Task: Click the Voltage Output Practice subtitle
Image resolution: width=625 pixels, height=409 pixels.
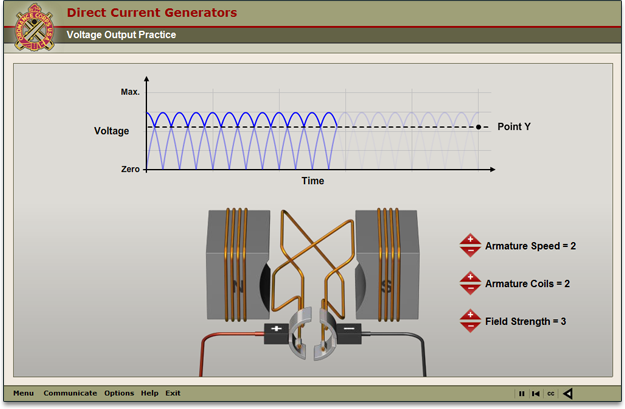Action: point(121,35)
